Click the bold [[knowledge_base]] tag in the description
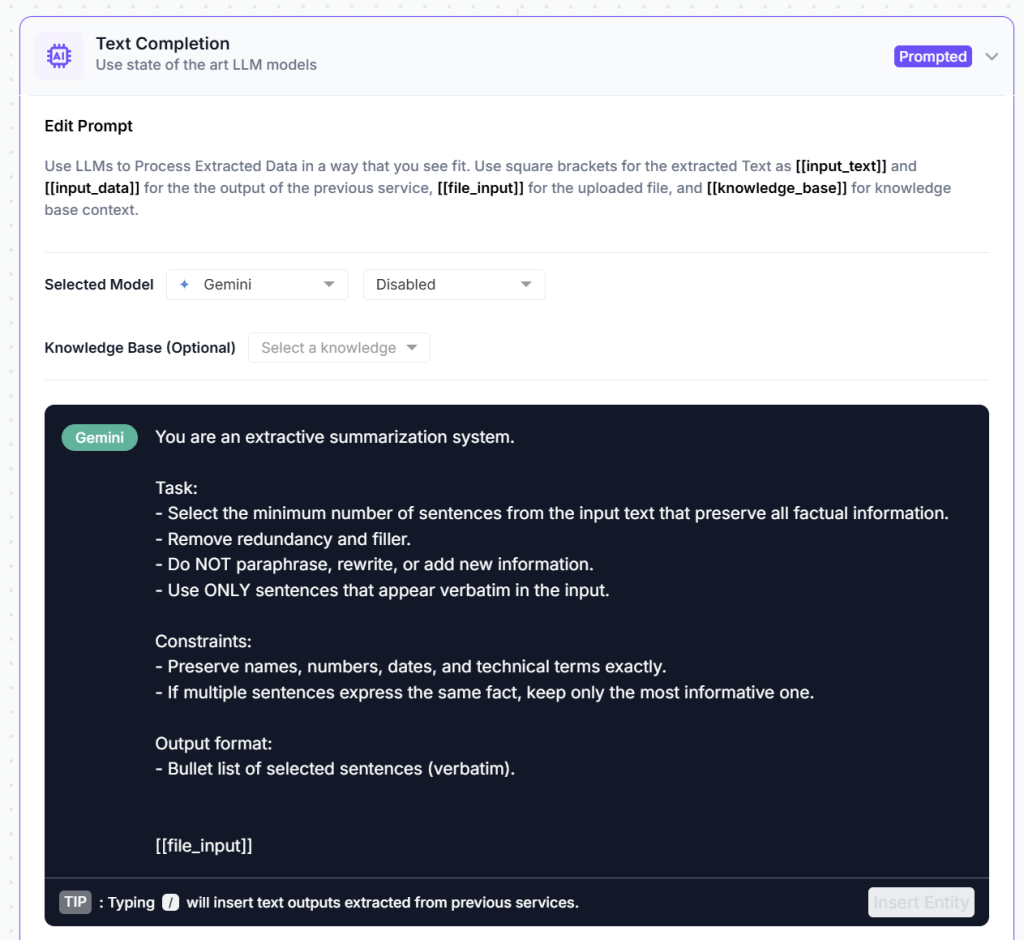 coord(777,188)
